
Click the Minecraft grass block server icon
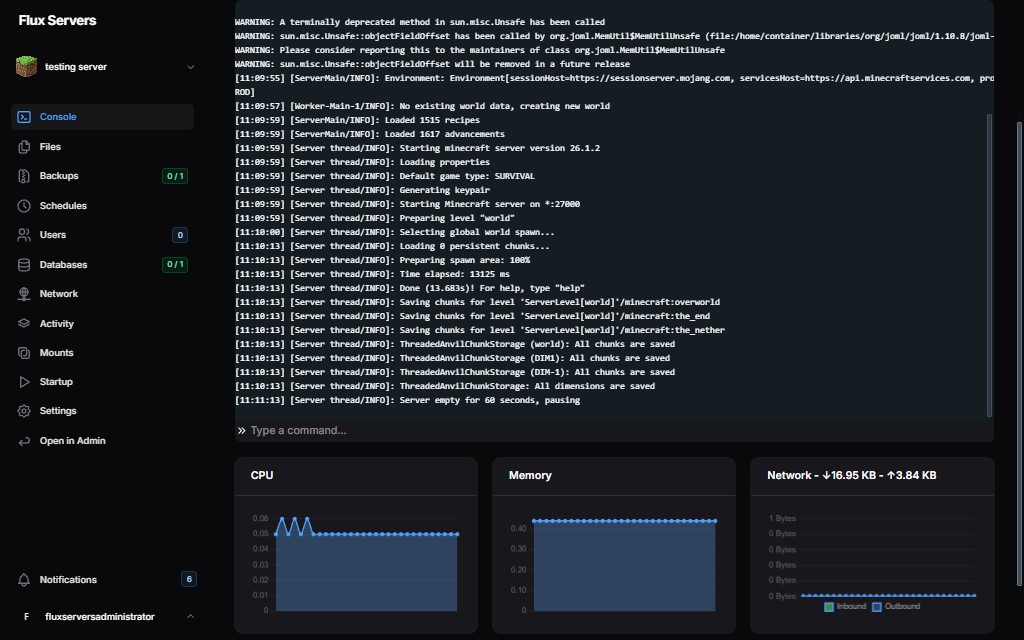point(26,67)
